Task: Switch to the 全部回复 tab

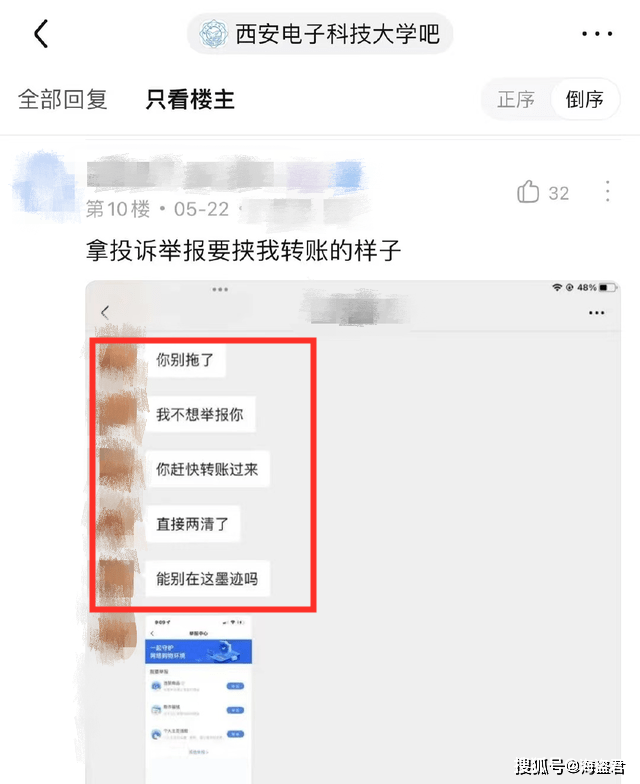Action: click(x=63, y=99)
